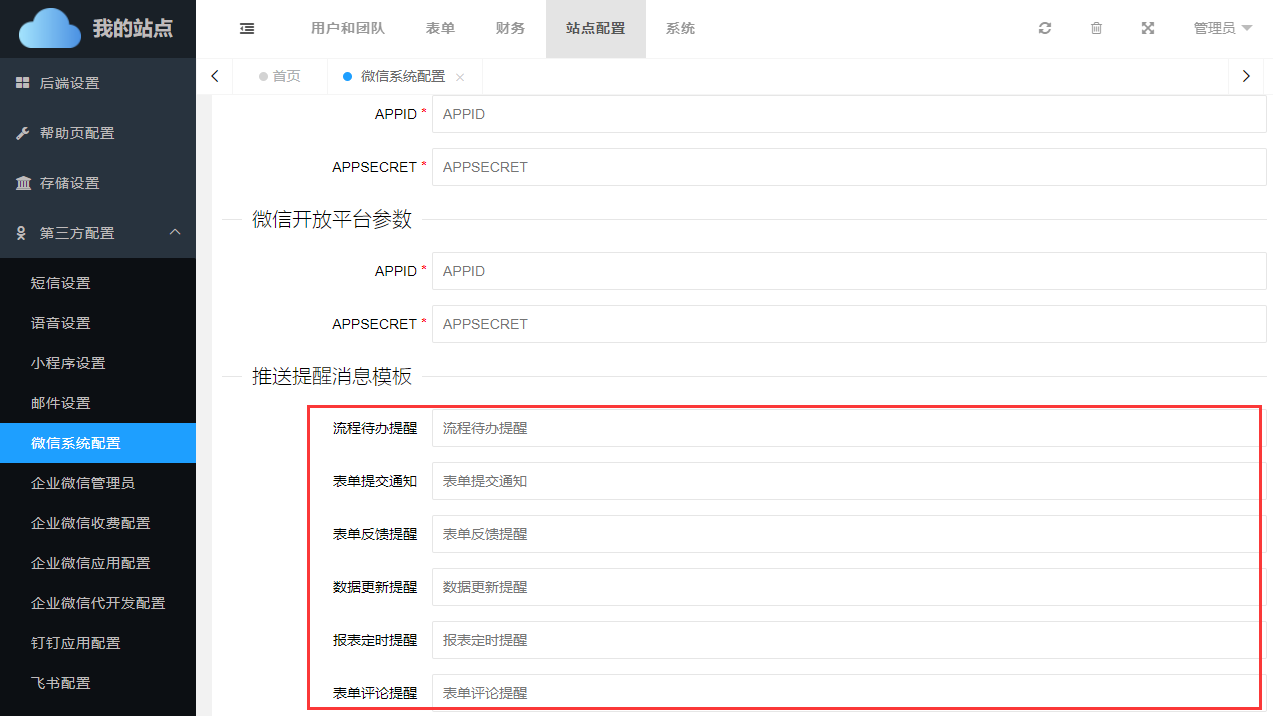Screen dimensions: 1273x716
Task: Open 后端设置 in the sidebar
Action: 69,83
